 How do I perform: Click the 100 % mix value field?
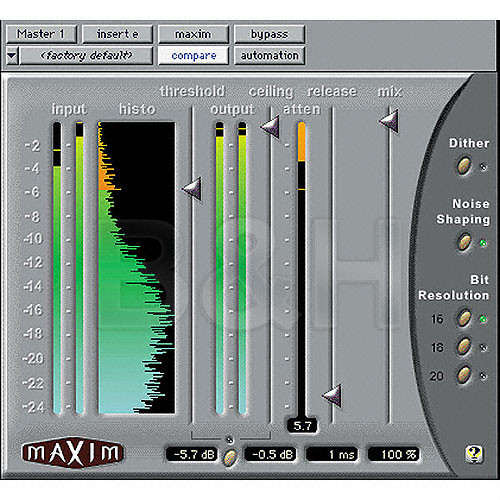(x=394, y=454)
